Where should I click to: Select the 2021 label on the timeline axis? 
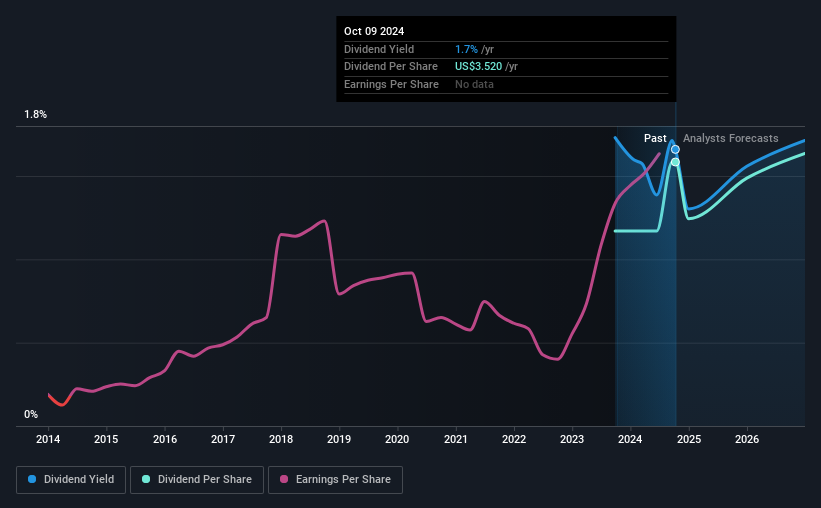coord(456,439)
